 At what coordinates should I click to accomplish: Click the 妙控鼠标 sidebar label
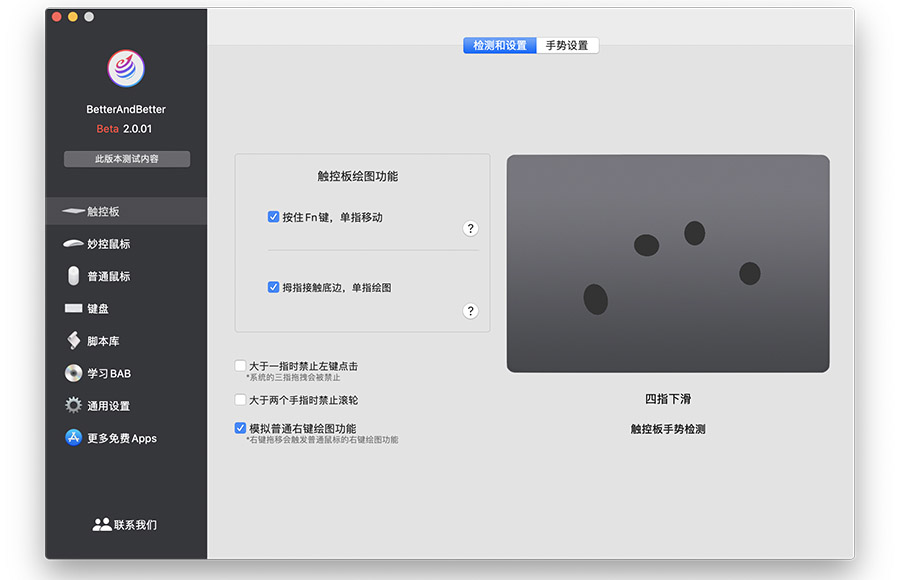(x=108, y=244)
